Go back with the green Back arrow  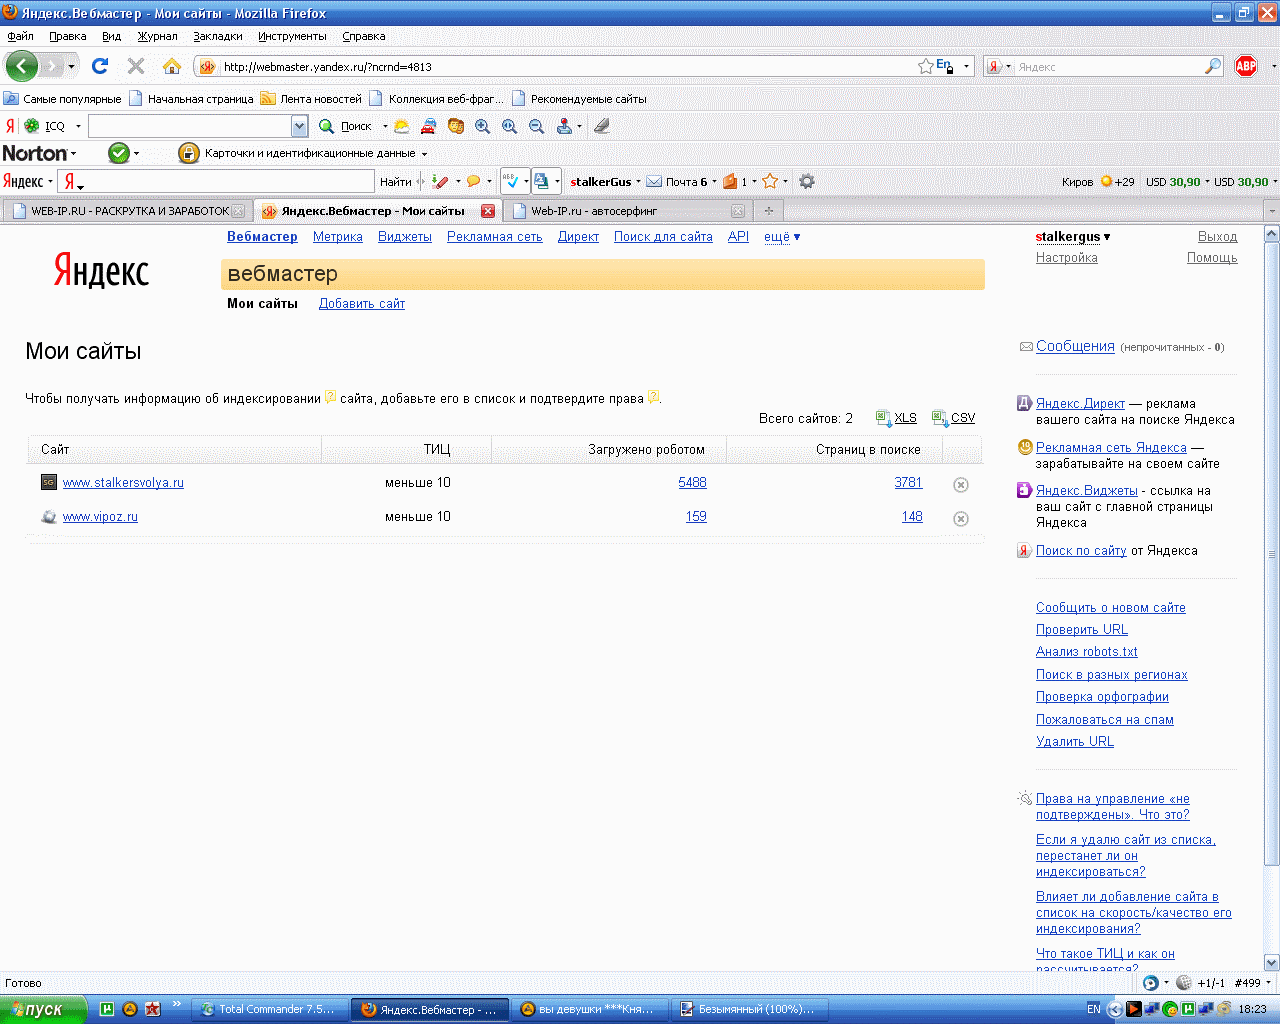click(22, 66)
